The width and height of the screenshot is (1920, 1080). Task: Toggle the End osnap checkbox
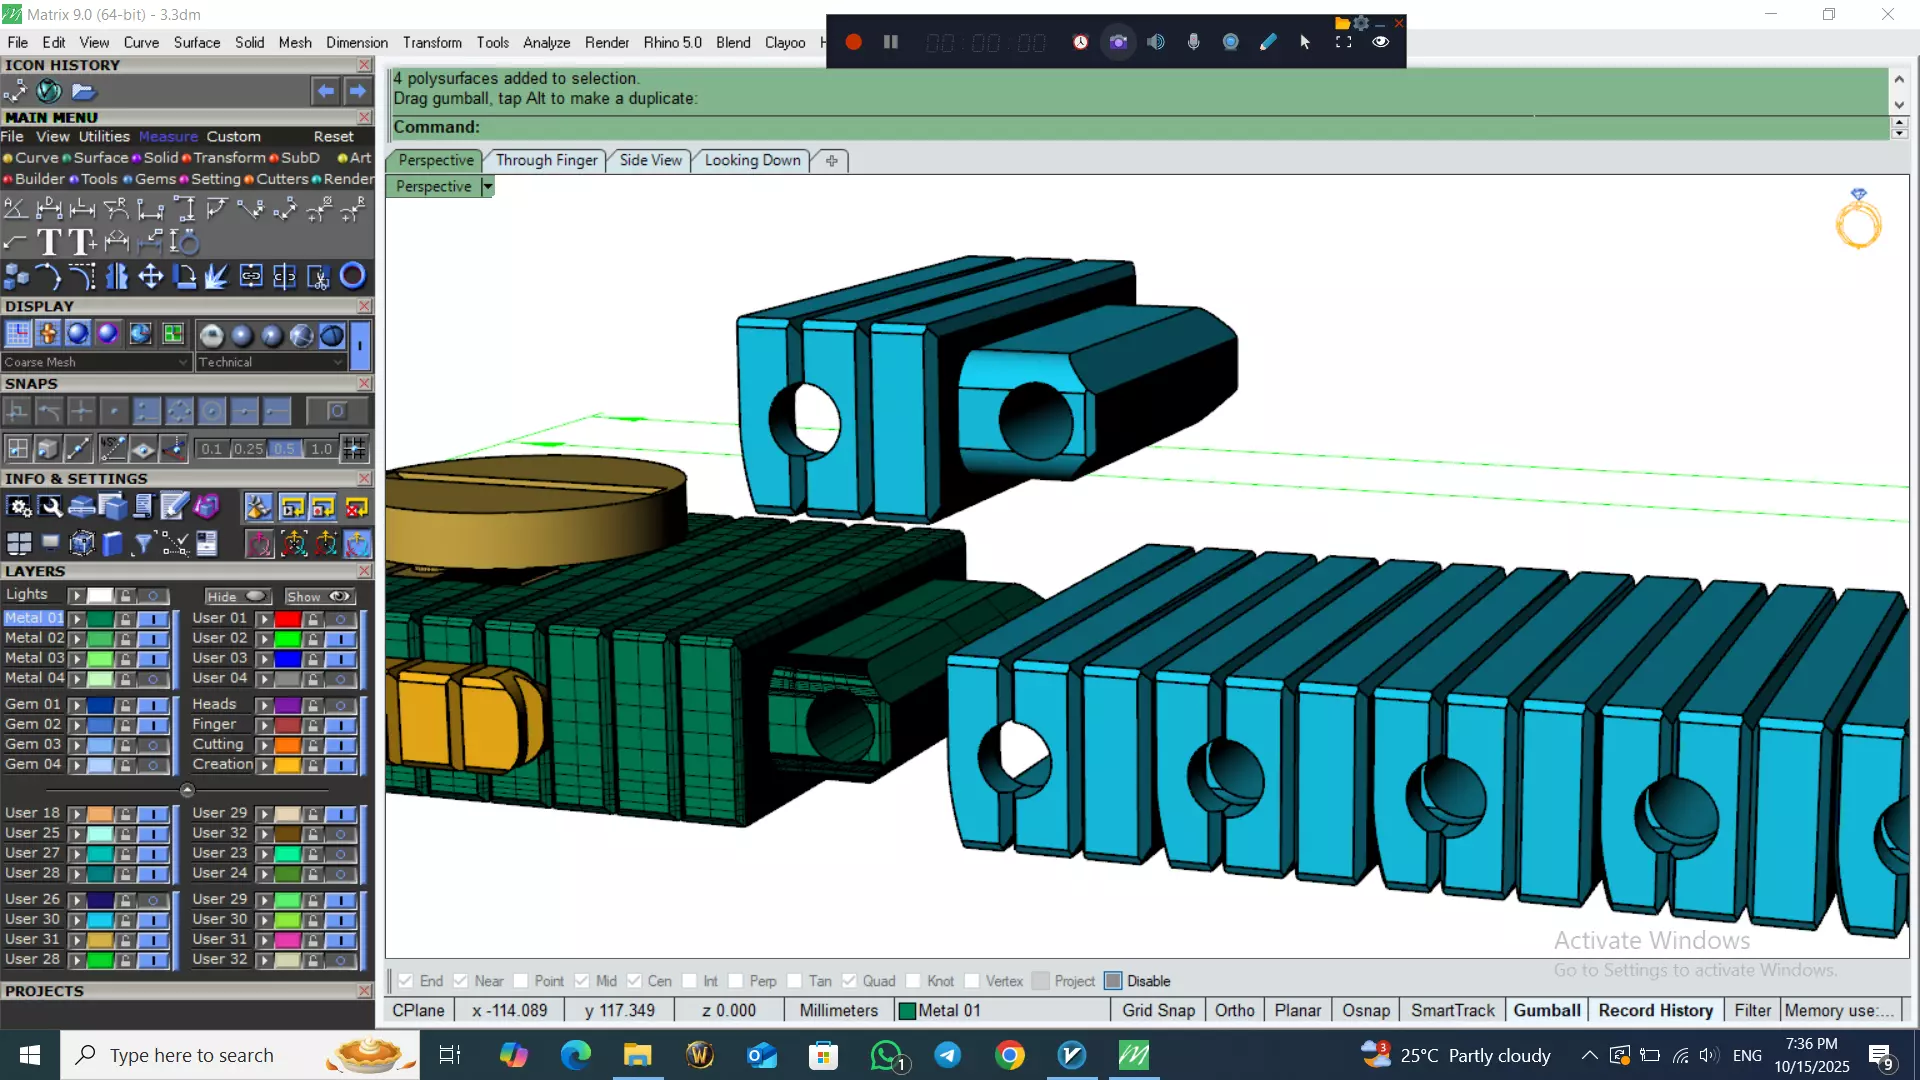405,981
